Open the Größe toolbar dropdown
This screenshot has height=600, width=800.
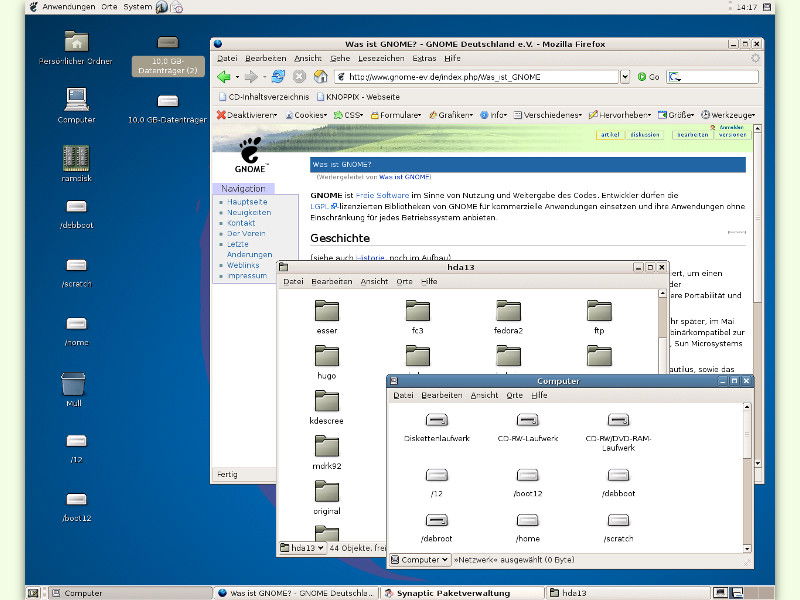pyautogui.click(x=676, y=115)
